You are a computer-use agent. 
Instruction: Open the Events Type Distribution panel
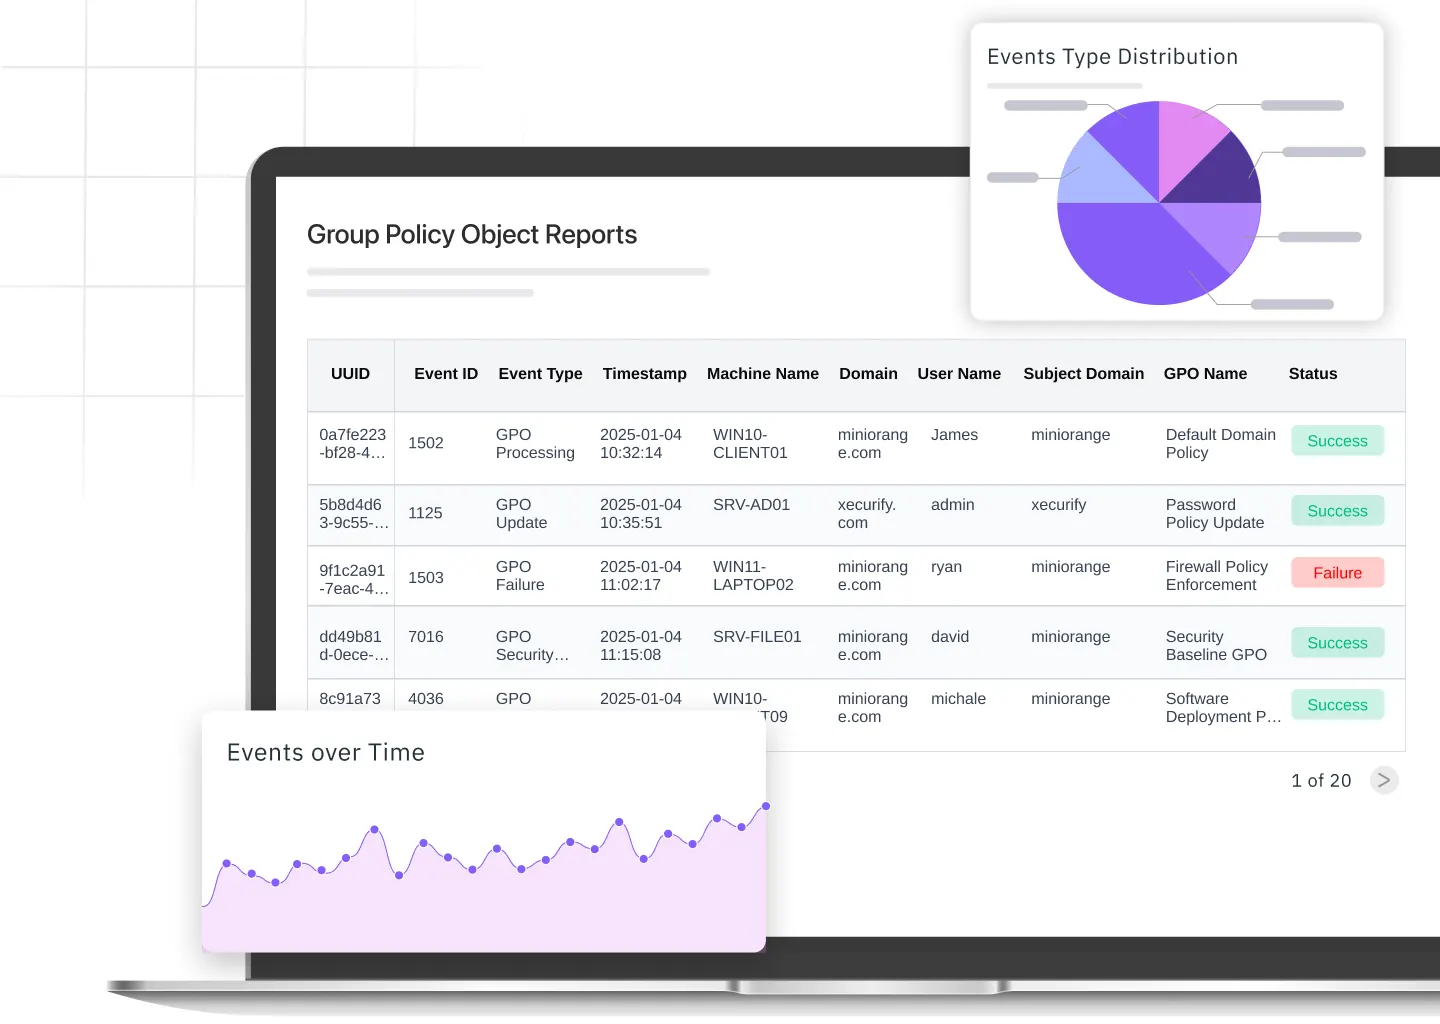[x=1112, y=57]
